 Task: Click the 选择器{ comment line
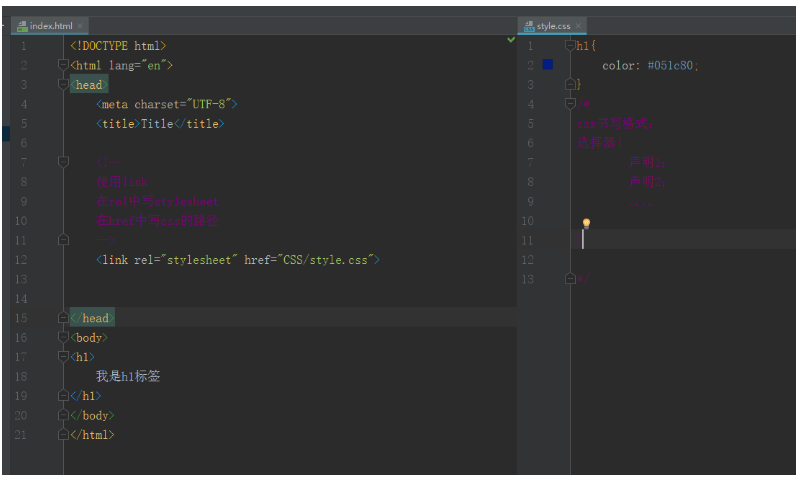tap(599, 143)
